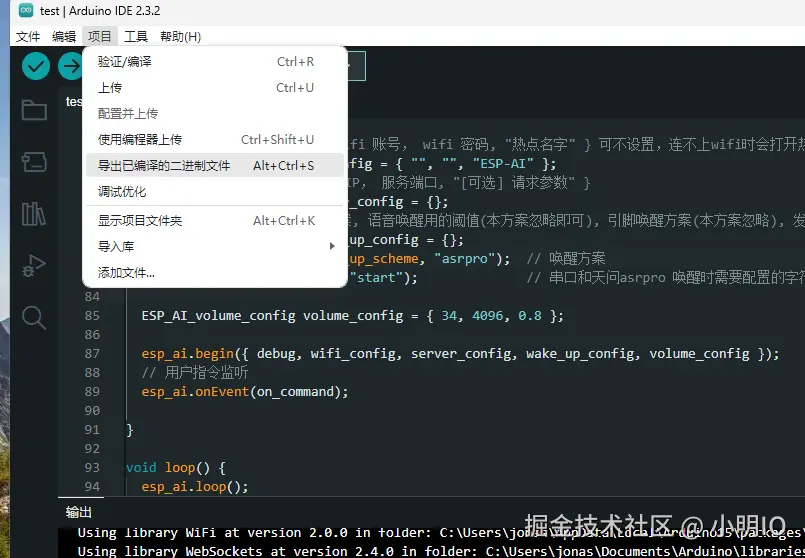Click the esp_ai.onEvent(on_command) line
The width and height of the screenshot is (805, 558).
pyautogui.click(x=245, y=392)
